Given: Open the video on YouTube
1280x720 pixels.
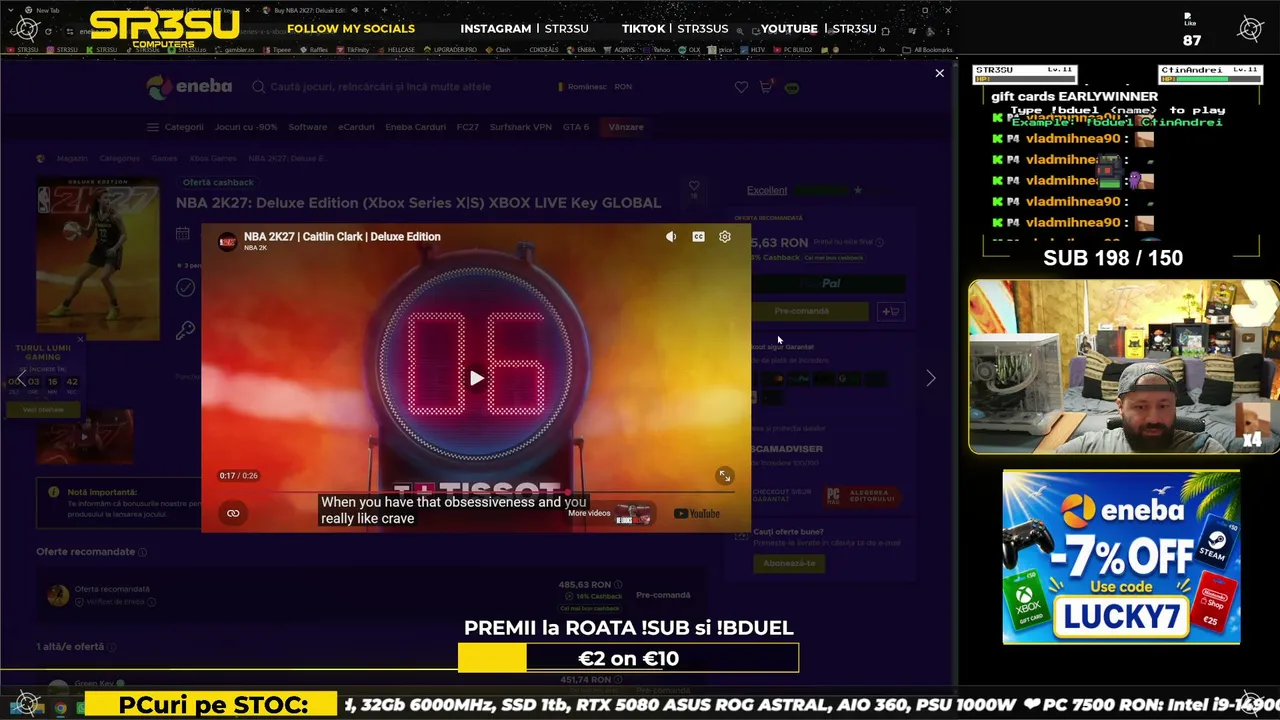Looking at the screenshot, I should tap(696, 514).
